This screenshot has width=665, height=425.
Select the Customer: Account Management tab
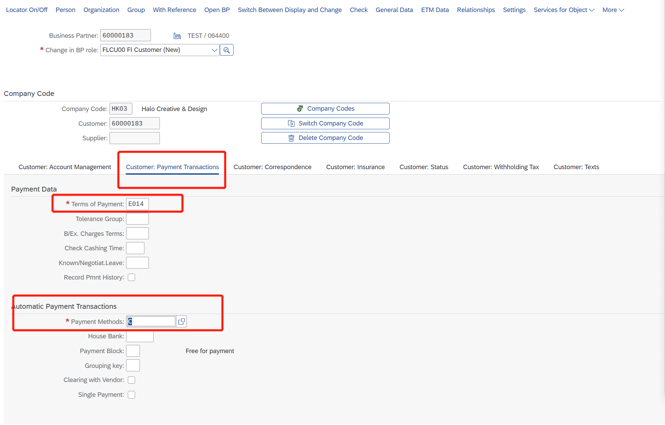[65, 167]
